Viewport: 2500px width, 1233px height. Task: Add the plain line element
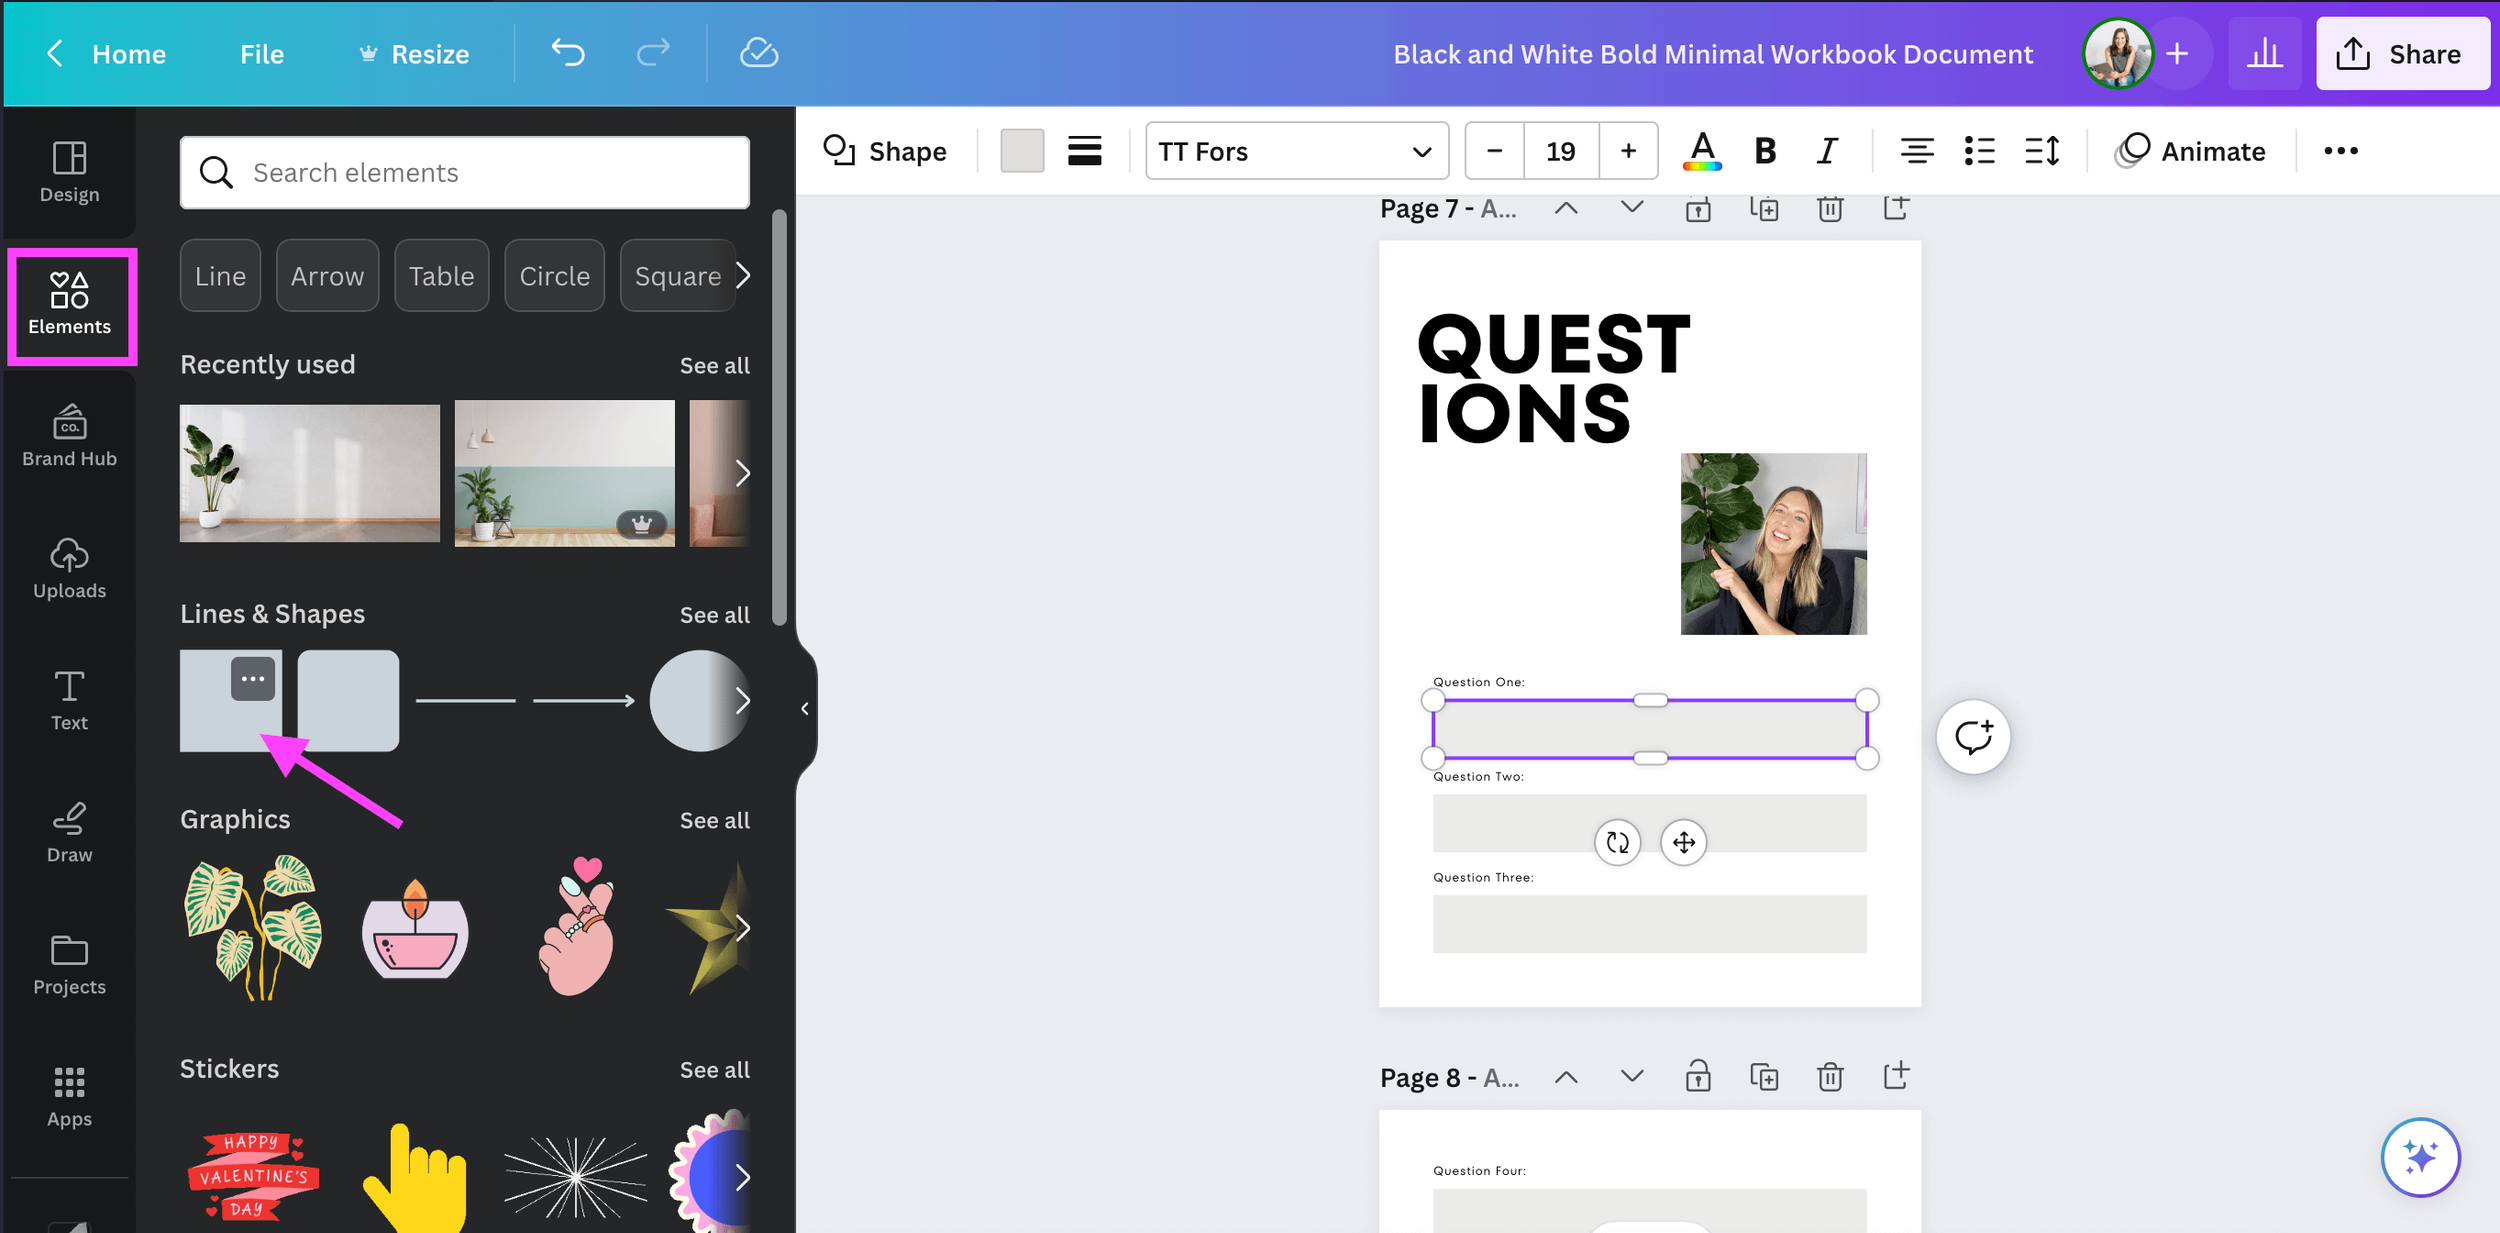pyautogui.click(x=465, y=701)
